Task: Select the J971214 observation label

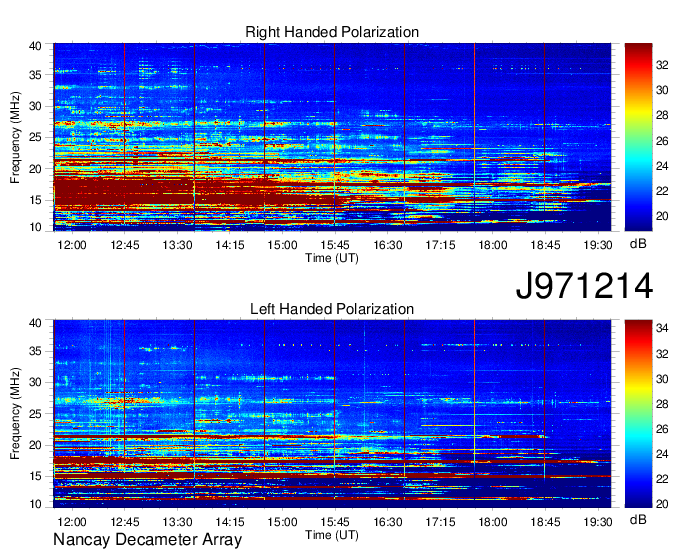Action: click(584, 286)
